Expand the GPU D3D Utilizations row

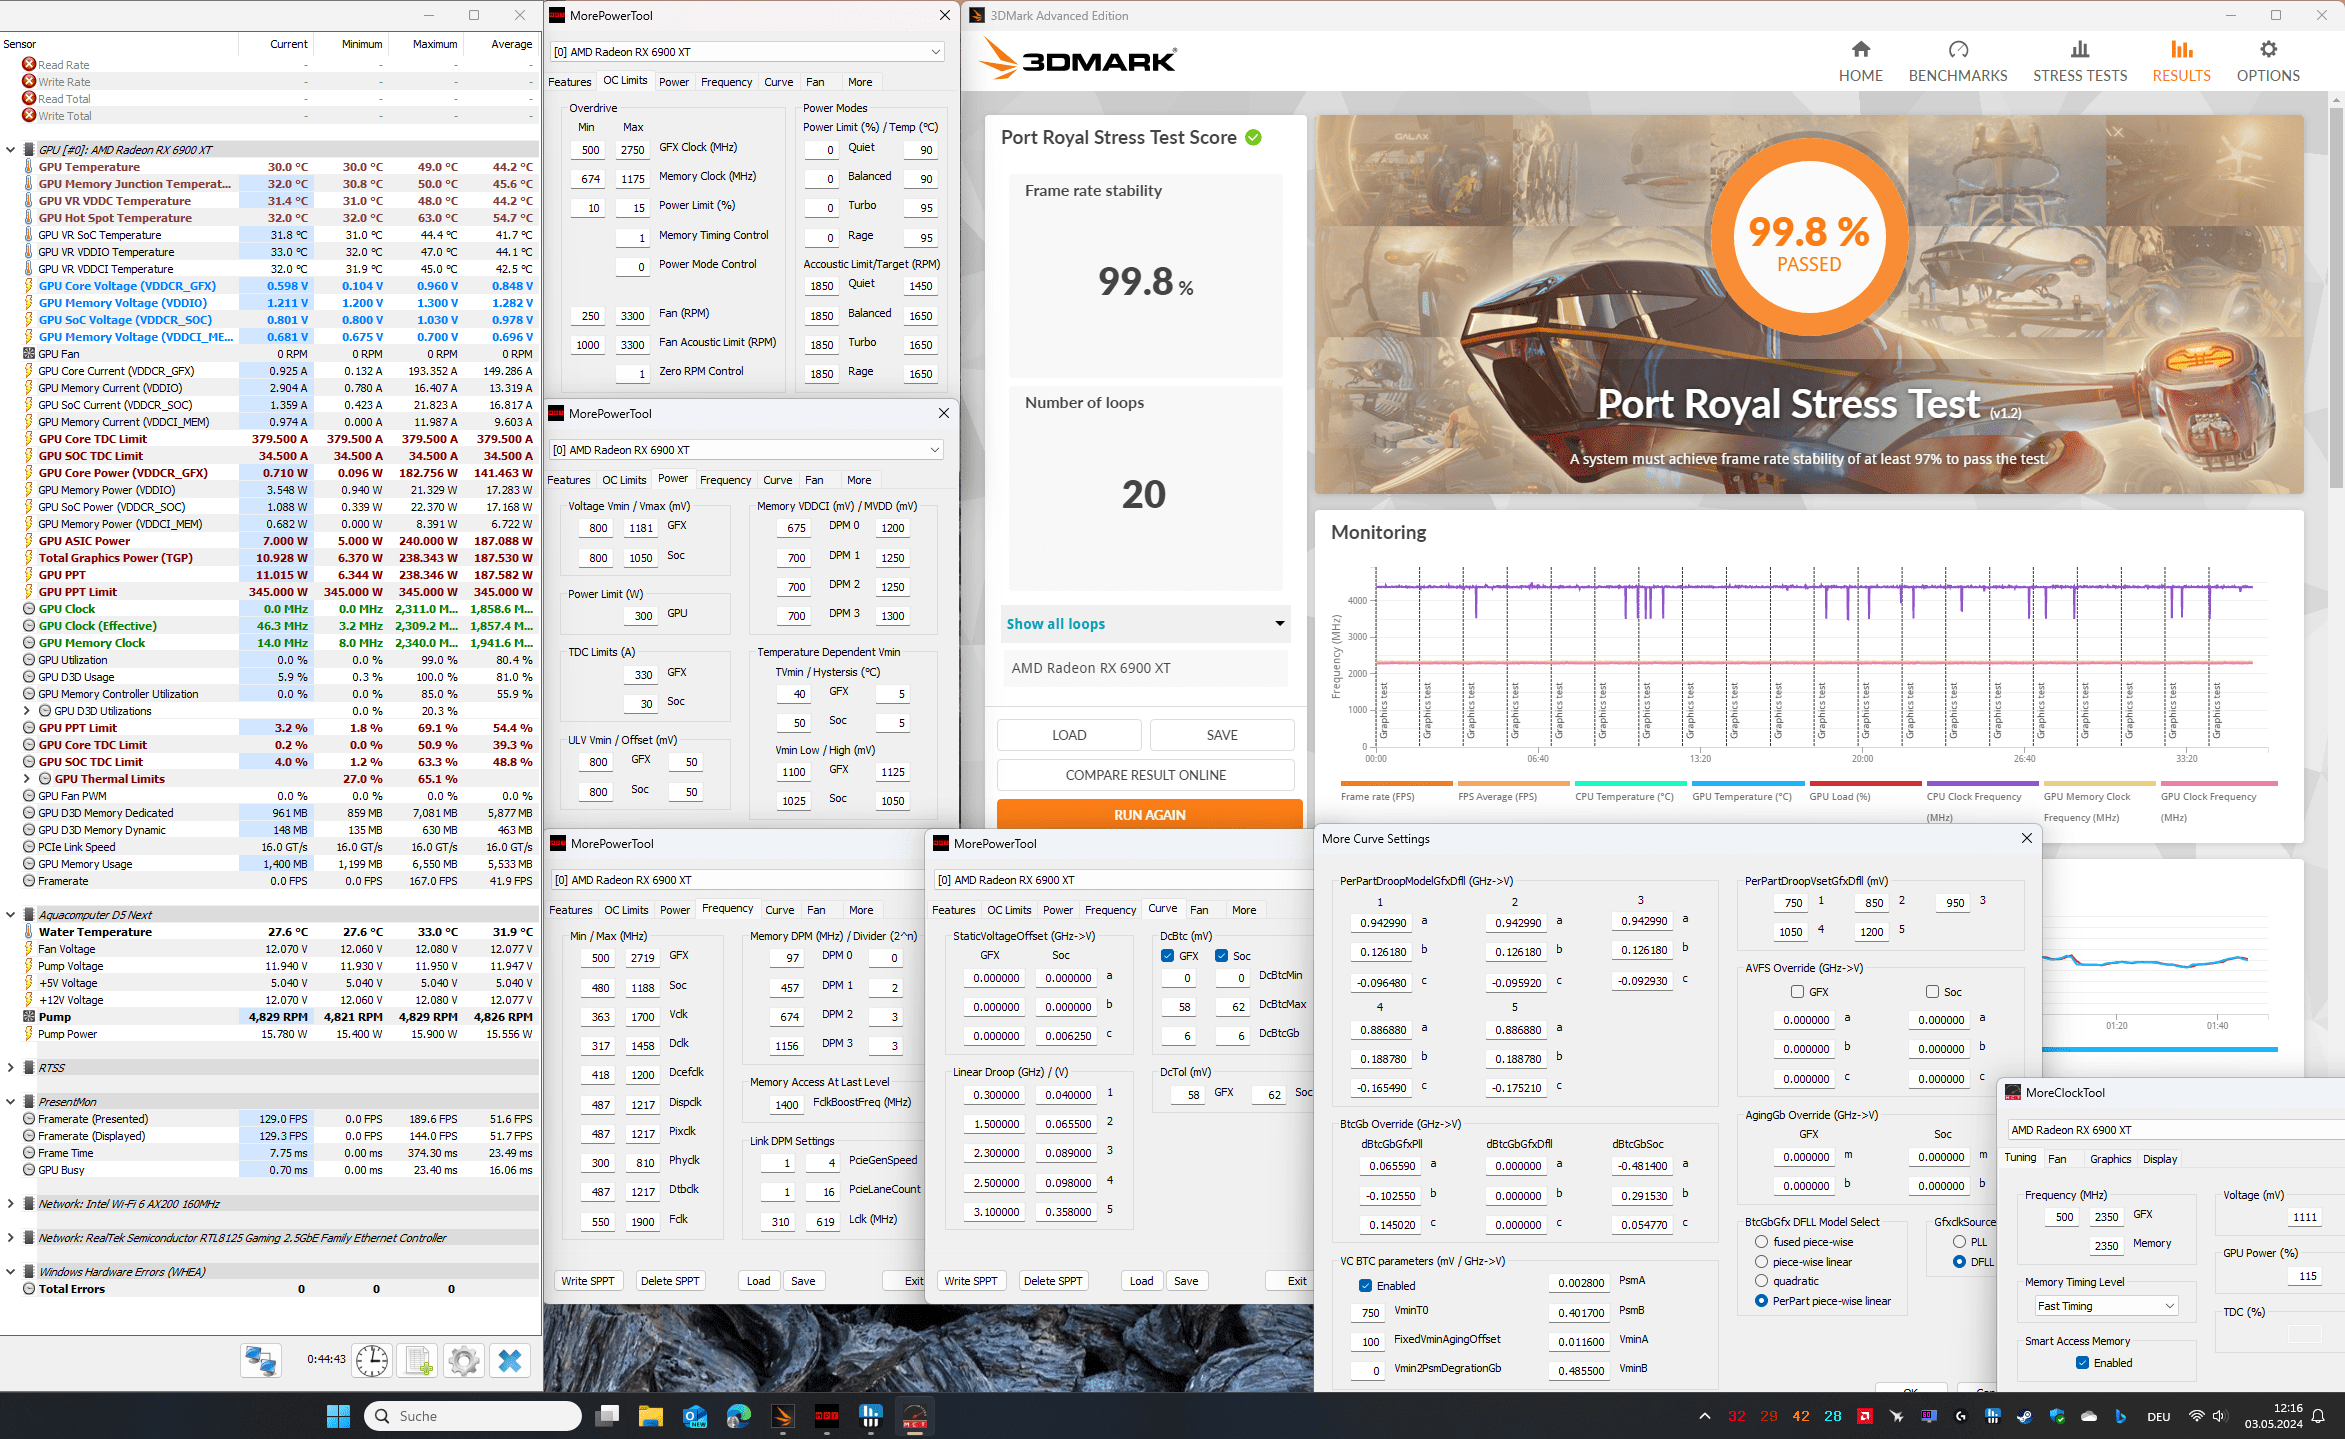[27, 711]
